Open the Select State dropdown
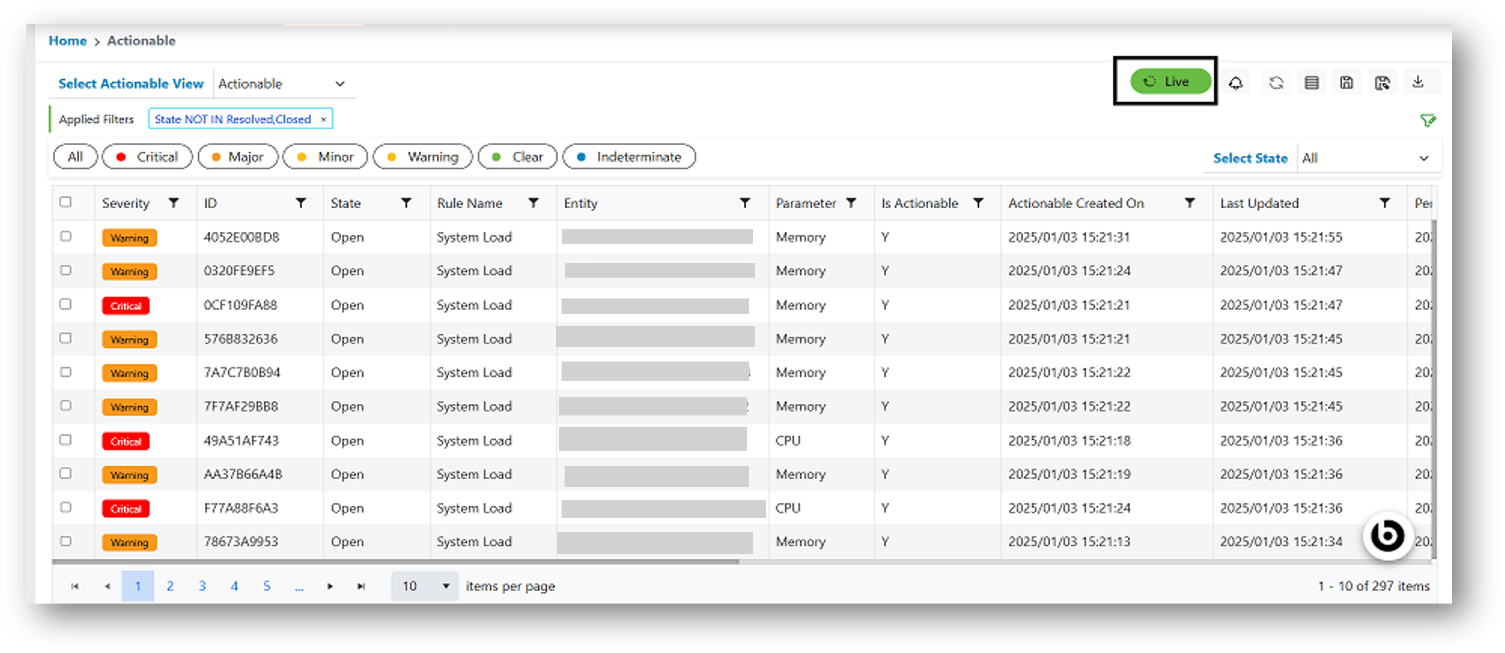Screen dimensions: 1505x653 coord(1367,158)
